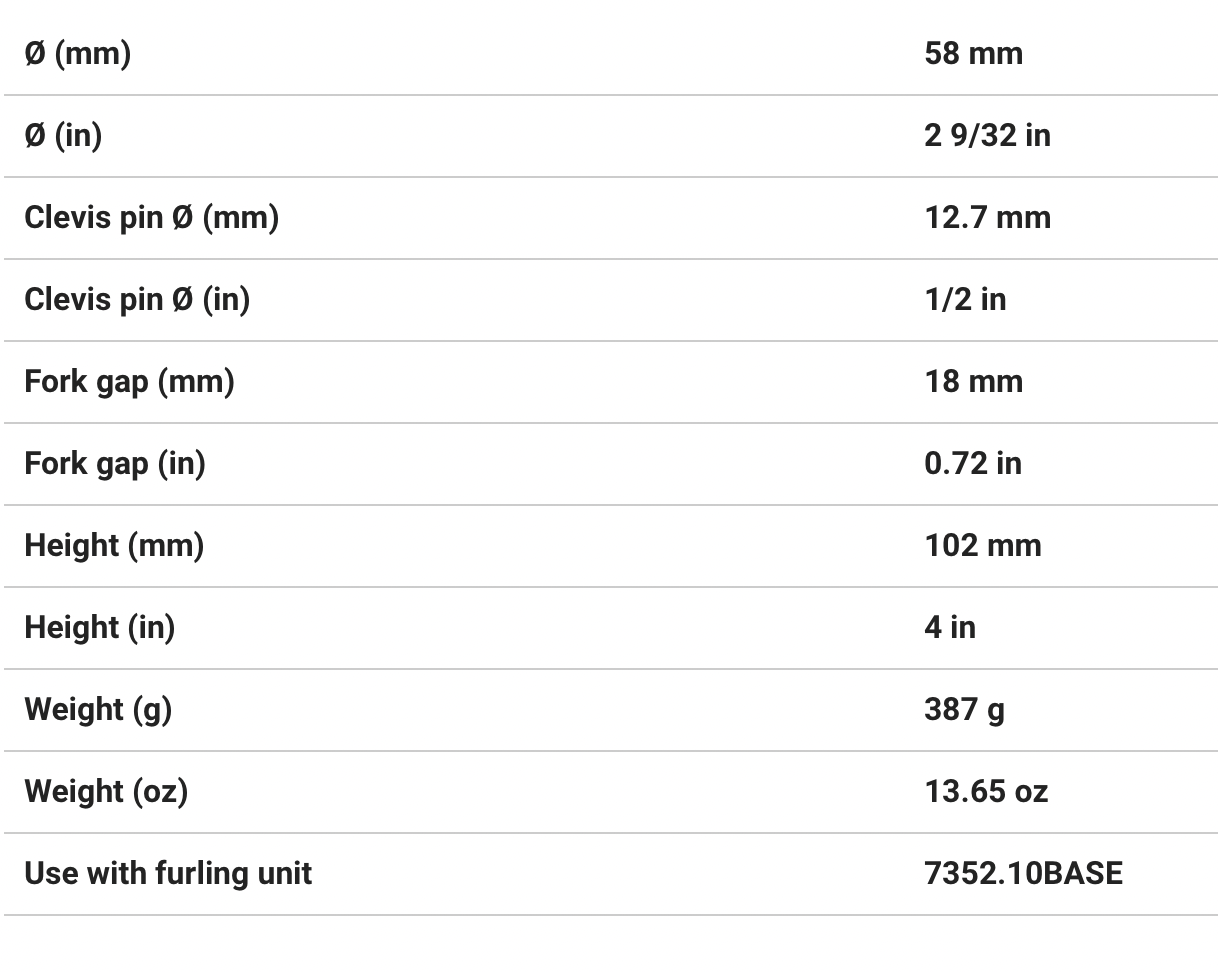Click the Fork gap (in) label

pyautogui.click(x=115, y=463)
